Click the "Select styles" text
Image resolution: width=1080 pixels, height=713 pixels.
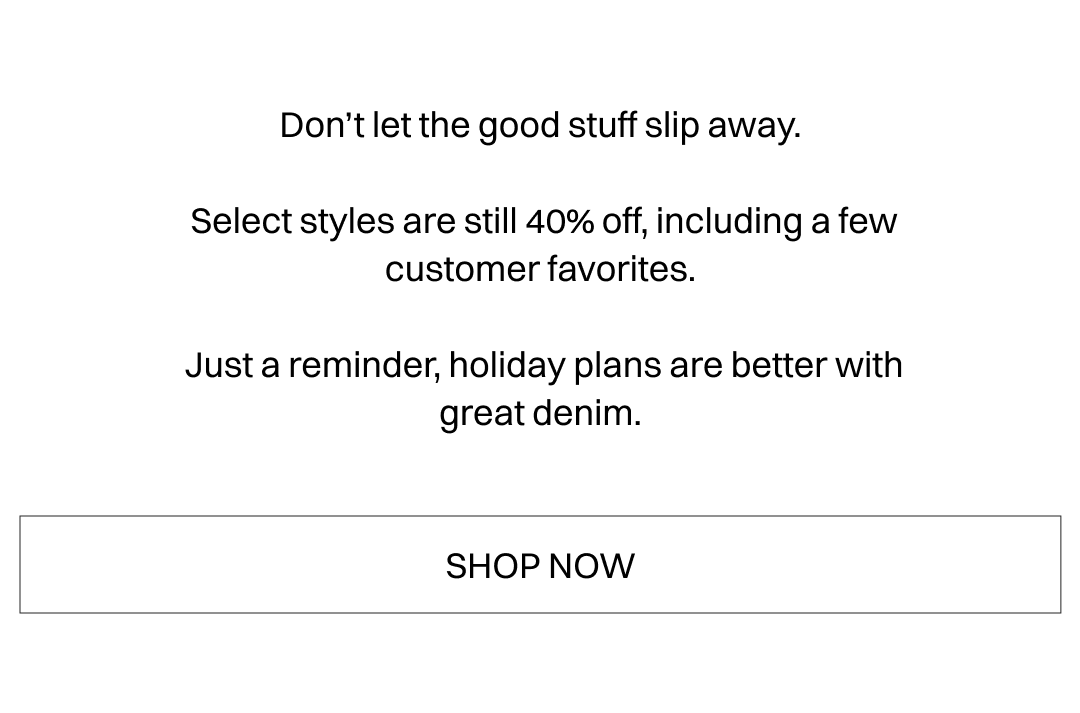(292, 221)
